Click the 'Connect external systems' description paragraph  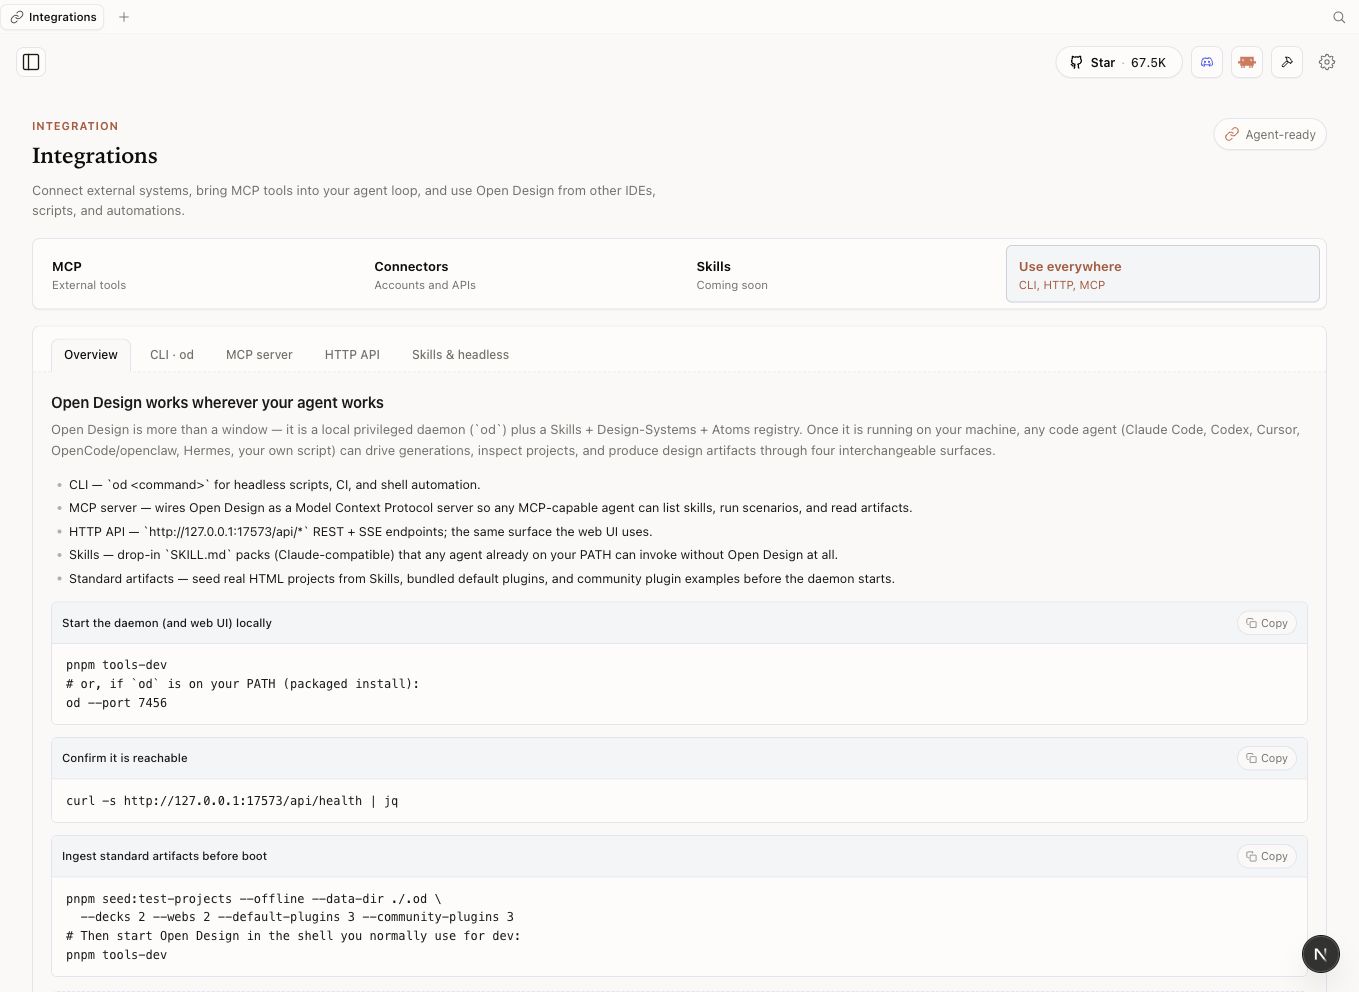coord(344,200)
